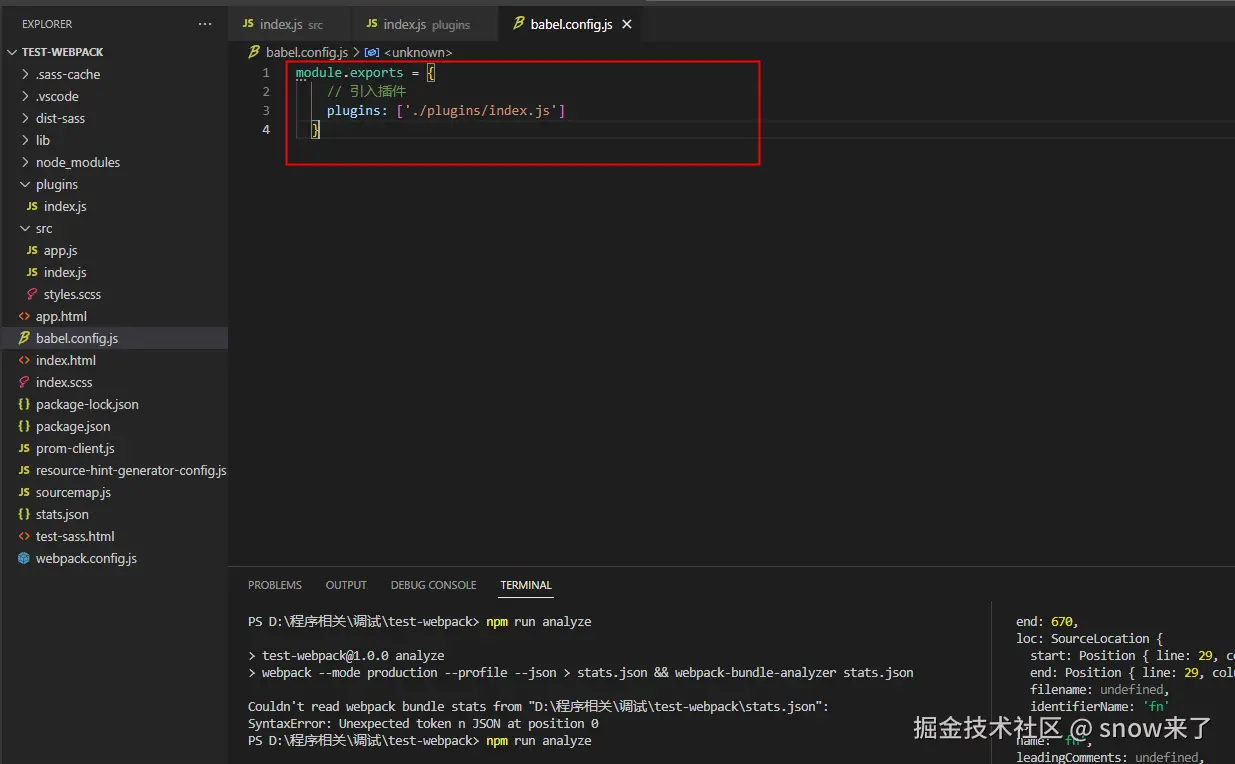
Task: Open the DEBUG CONSOLE panel tab
Action: point(433,585)
